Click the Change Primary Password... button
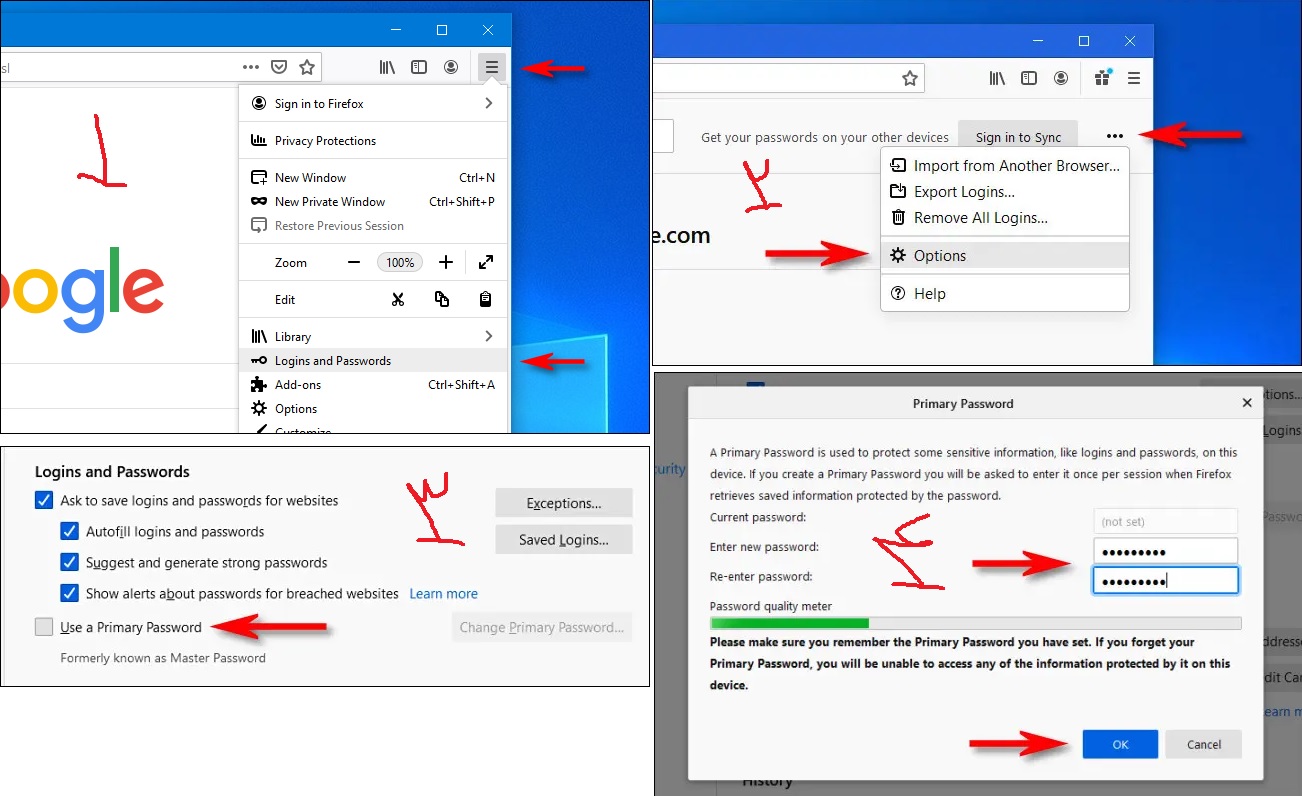Viewport: 1302px width, 796px height. [542, 627]
